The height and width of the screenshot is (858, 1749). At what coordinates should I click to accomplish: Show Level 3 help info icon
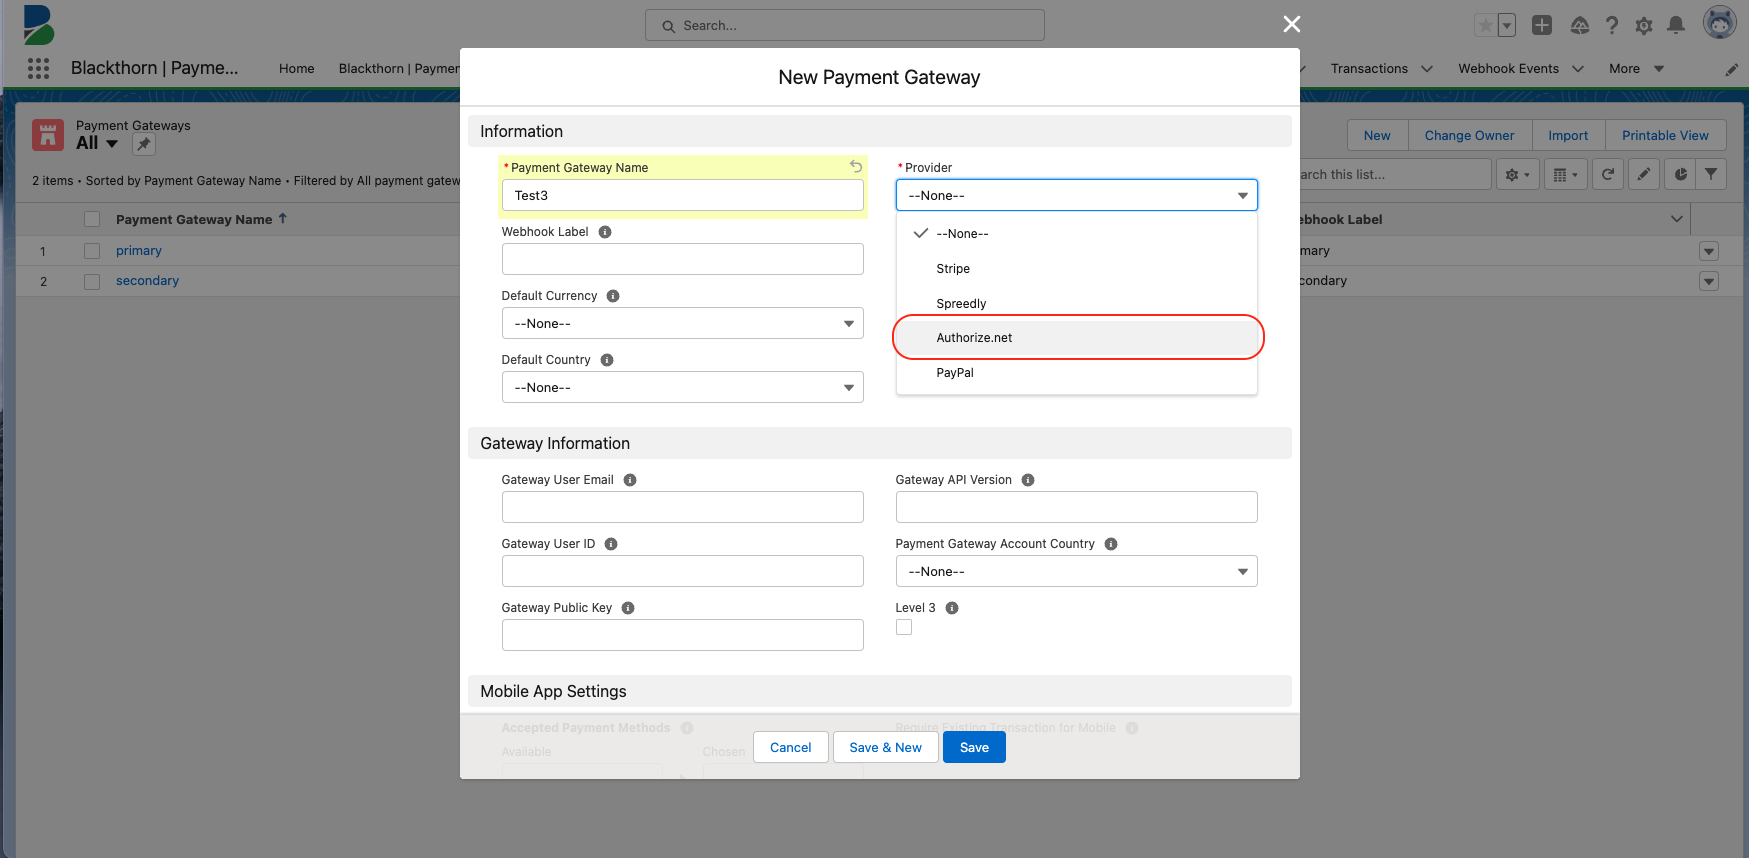tap(952, 608)
